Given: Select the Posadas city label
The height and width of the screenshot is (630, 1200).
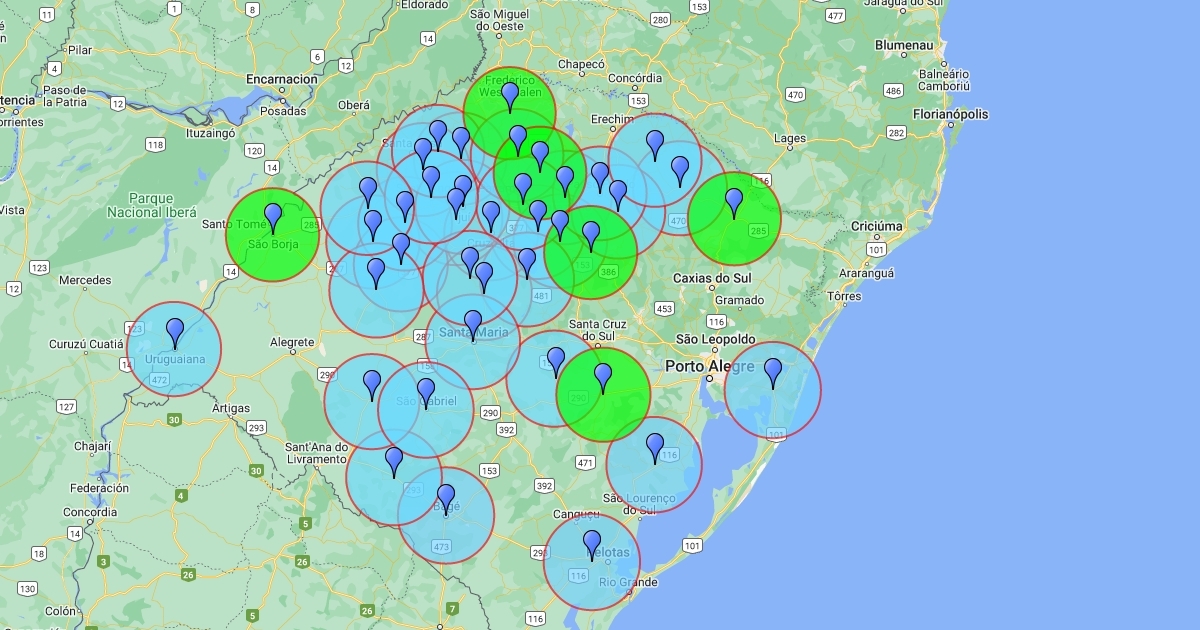Looking at the screenshot, I should click(x=283, y=111).
